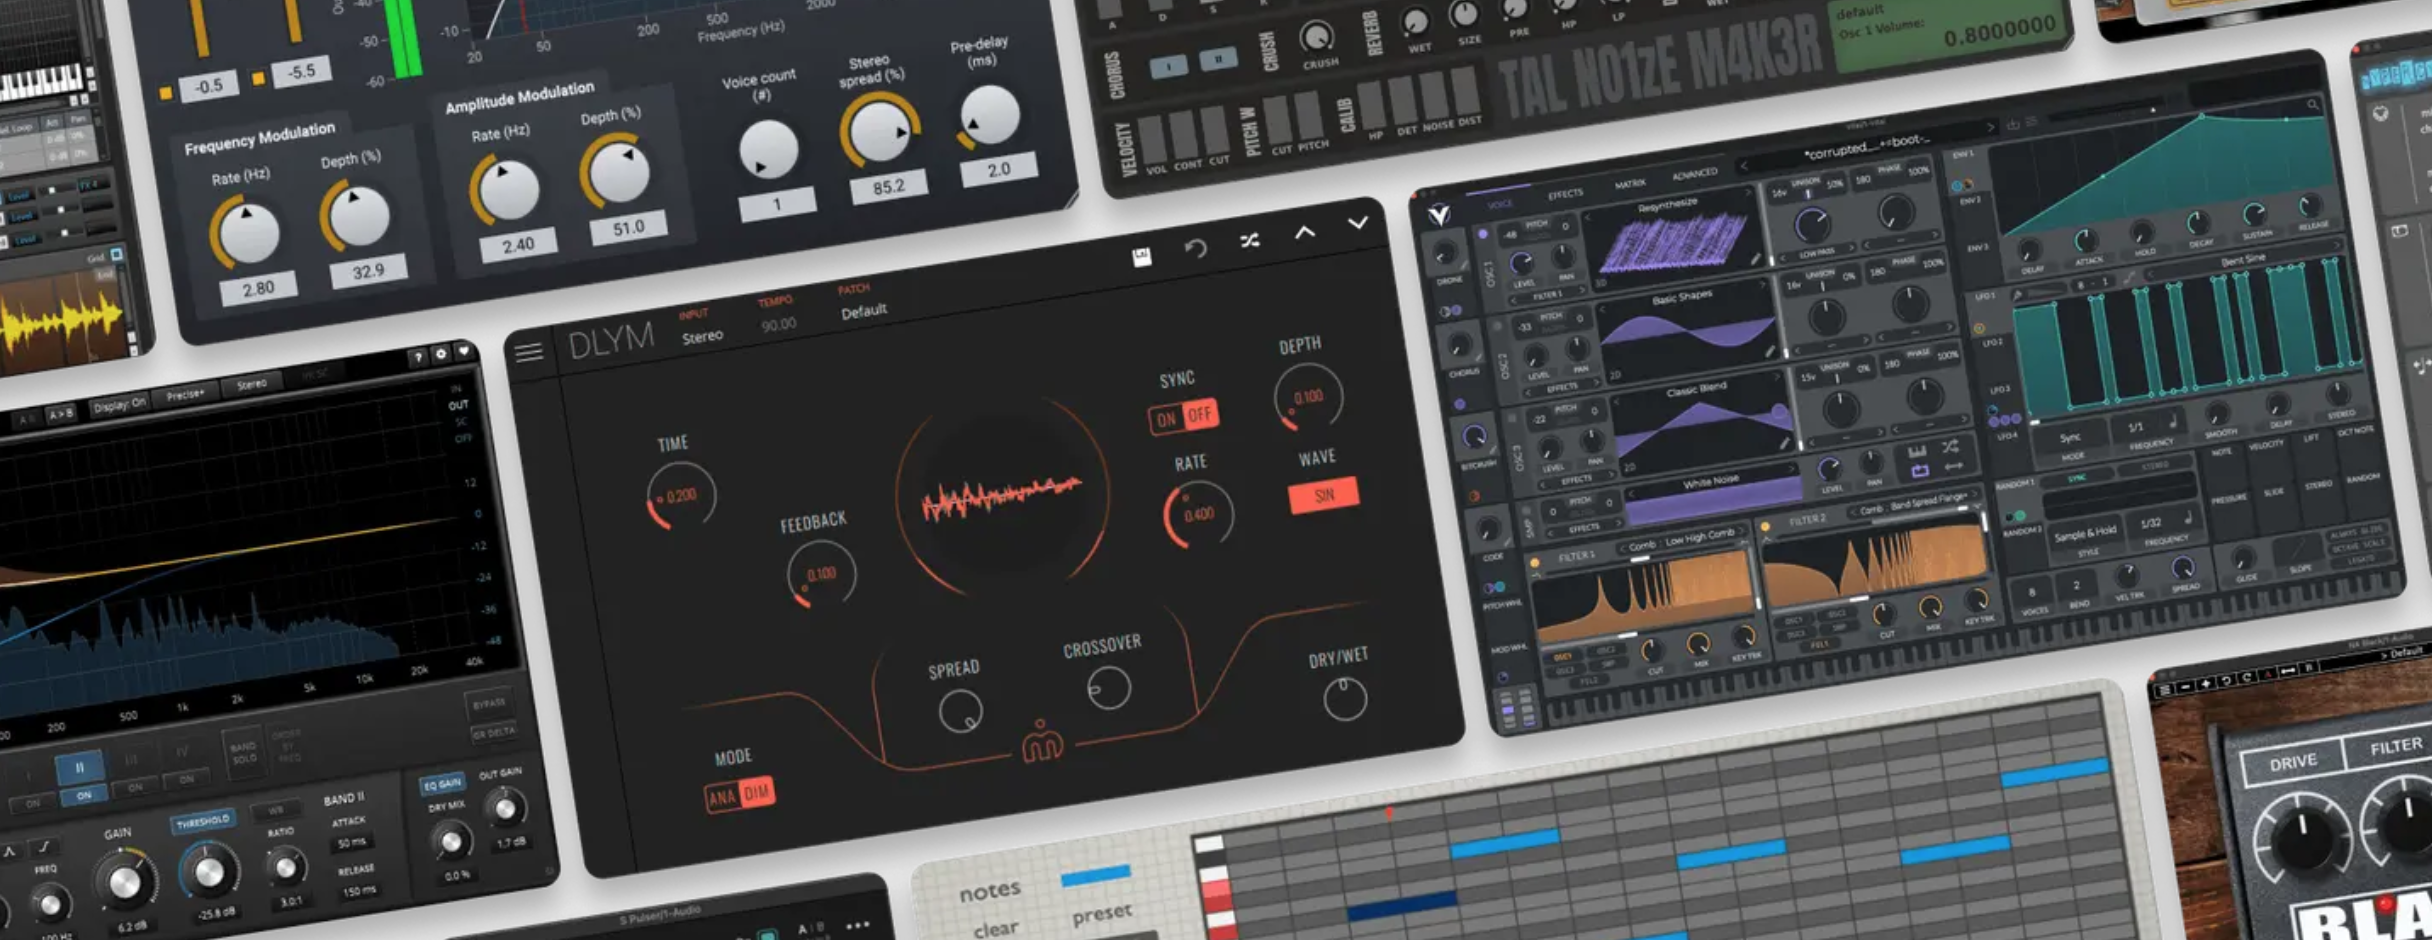
Task: Switch to the MATRIX tab in Vital
Action: [x=1630, y=184]
